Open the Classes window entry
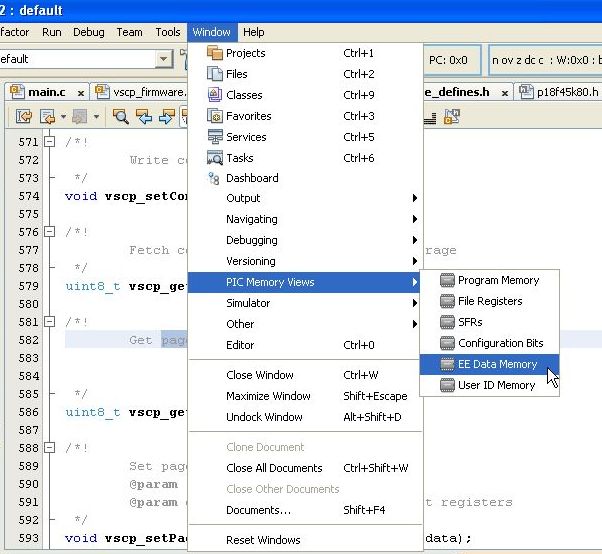 (244, 95)
